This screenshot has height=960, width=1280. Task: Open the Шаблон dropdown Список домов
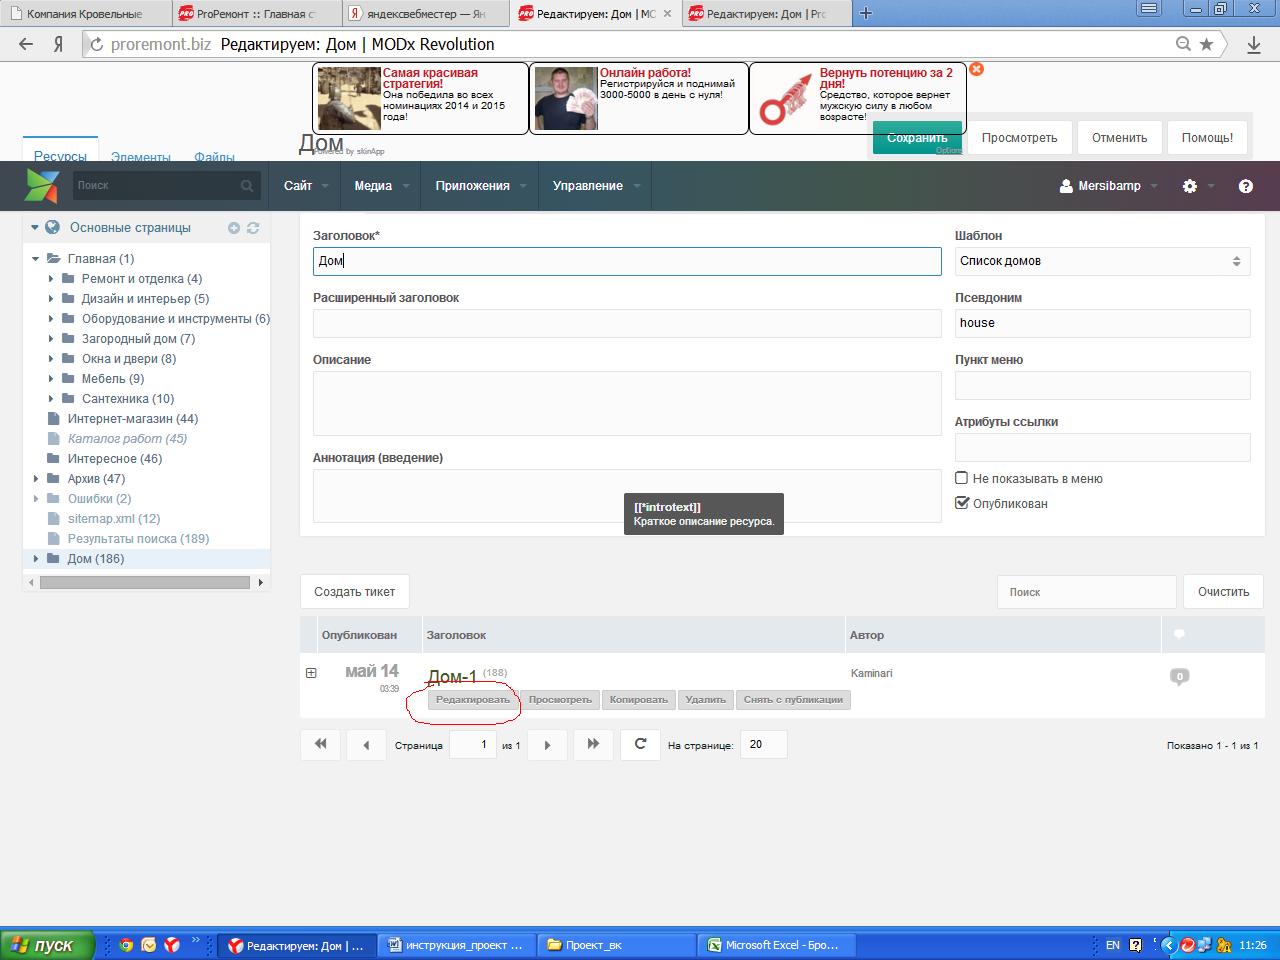click(x=1102, y=261)
